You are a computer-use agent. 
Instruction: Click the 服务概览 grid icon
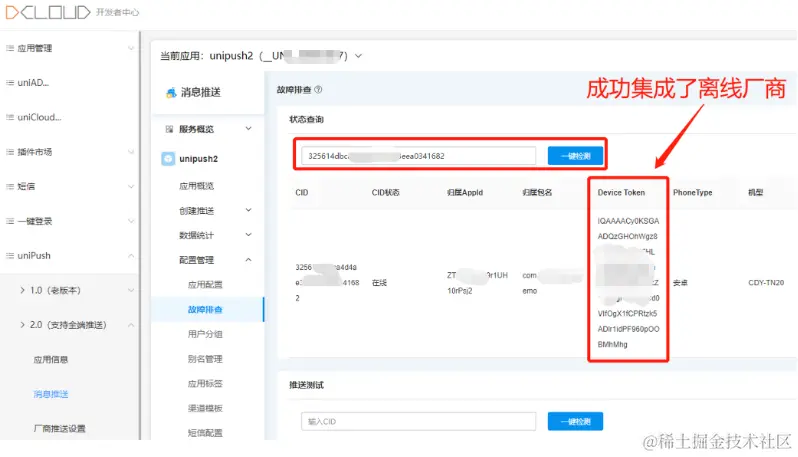point(169,129)
